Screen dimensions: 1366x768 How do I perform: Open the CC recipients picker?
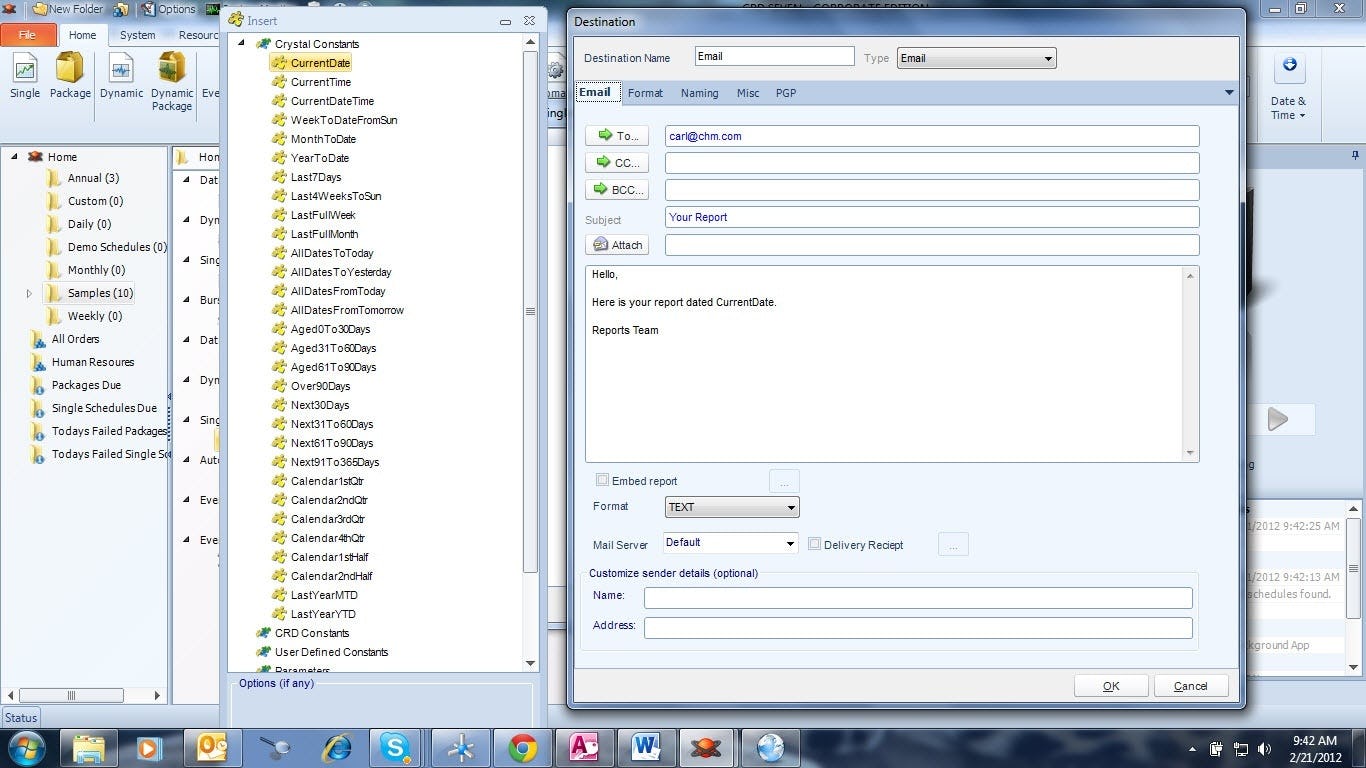pos(616,162)
